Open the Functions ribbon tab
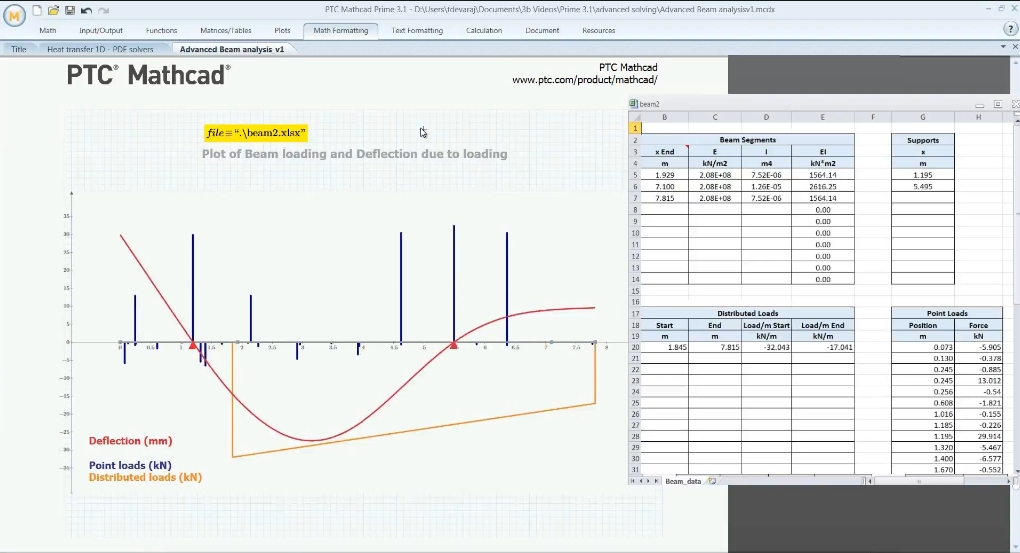This screenshot has width=1020, height=553. click(x=161, y=31)
